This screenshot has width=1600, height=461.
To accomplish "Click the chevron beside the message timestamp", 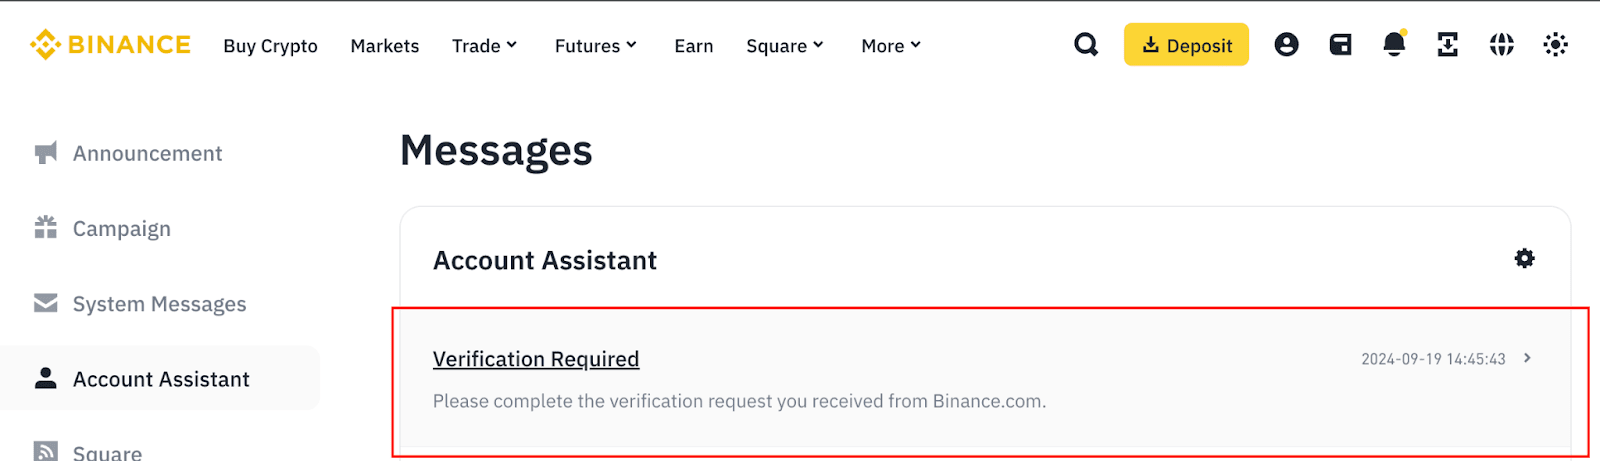I will (1527, 358).
